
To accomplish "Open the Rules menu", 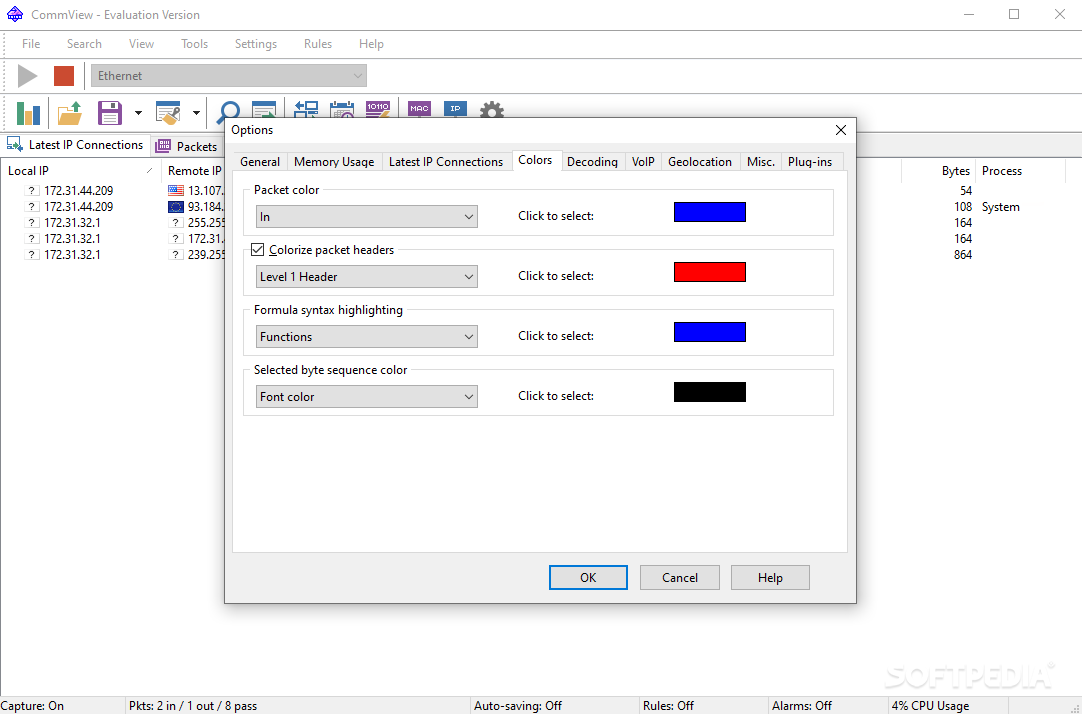I will click(318, 43).
